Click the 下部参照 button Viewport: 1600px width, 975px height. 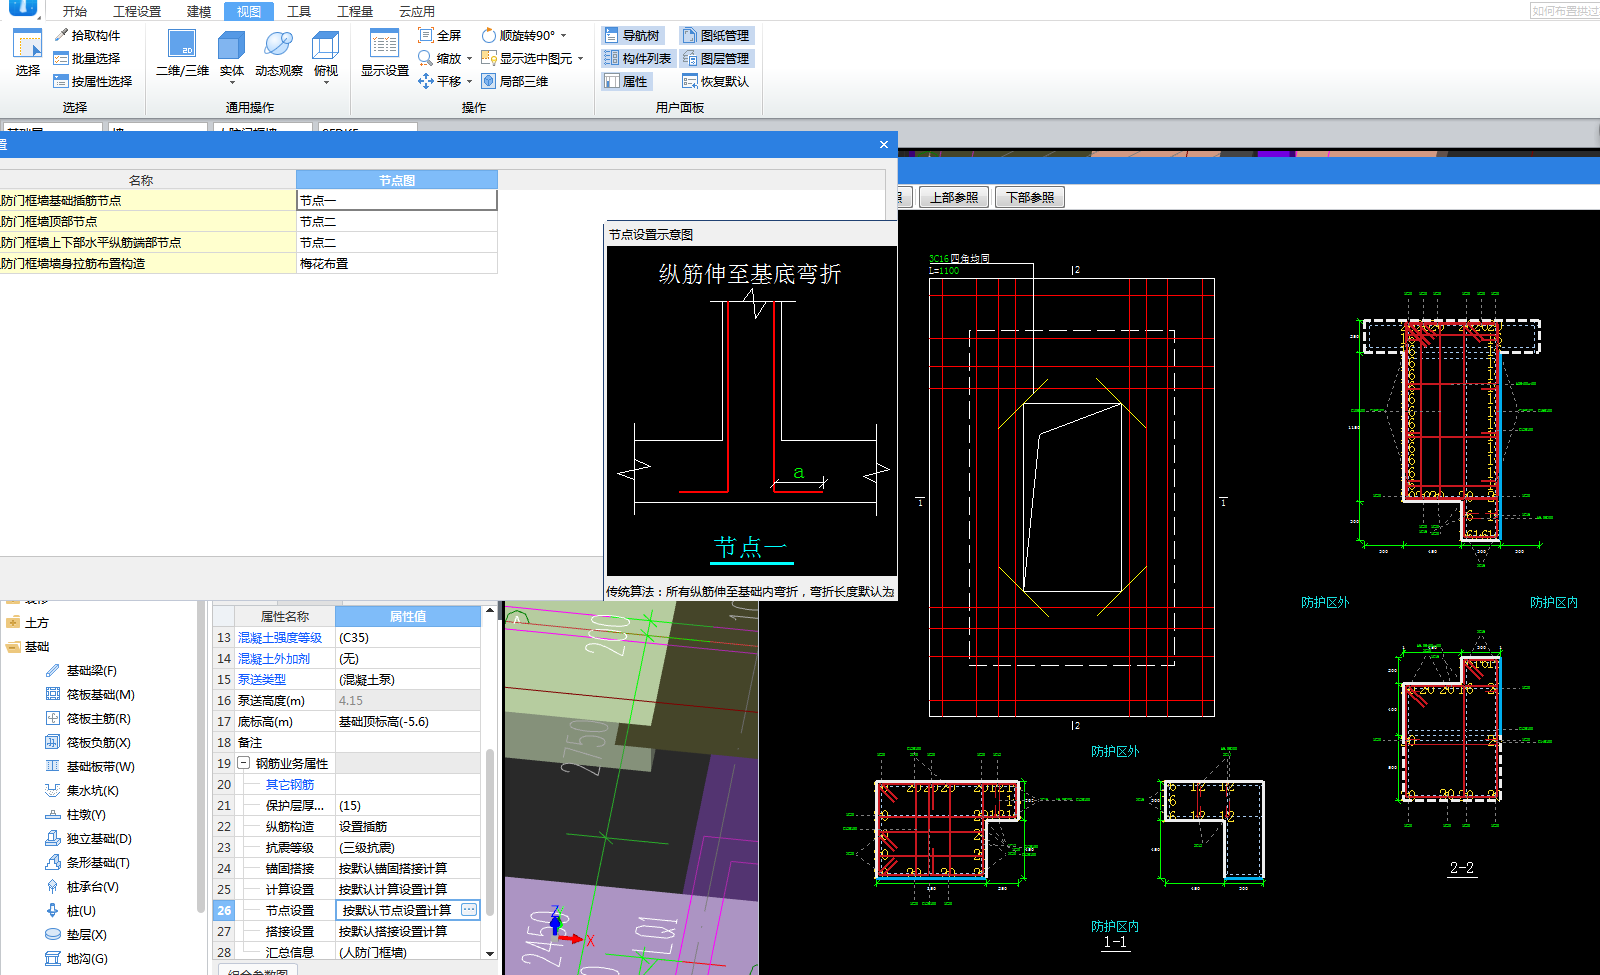point(1030,197)
